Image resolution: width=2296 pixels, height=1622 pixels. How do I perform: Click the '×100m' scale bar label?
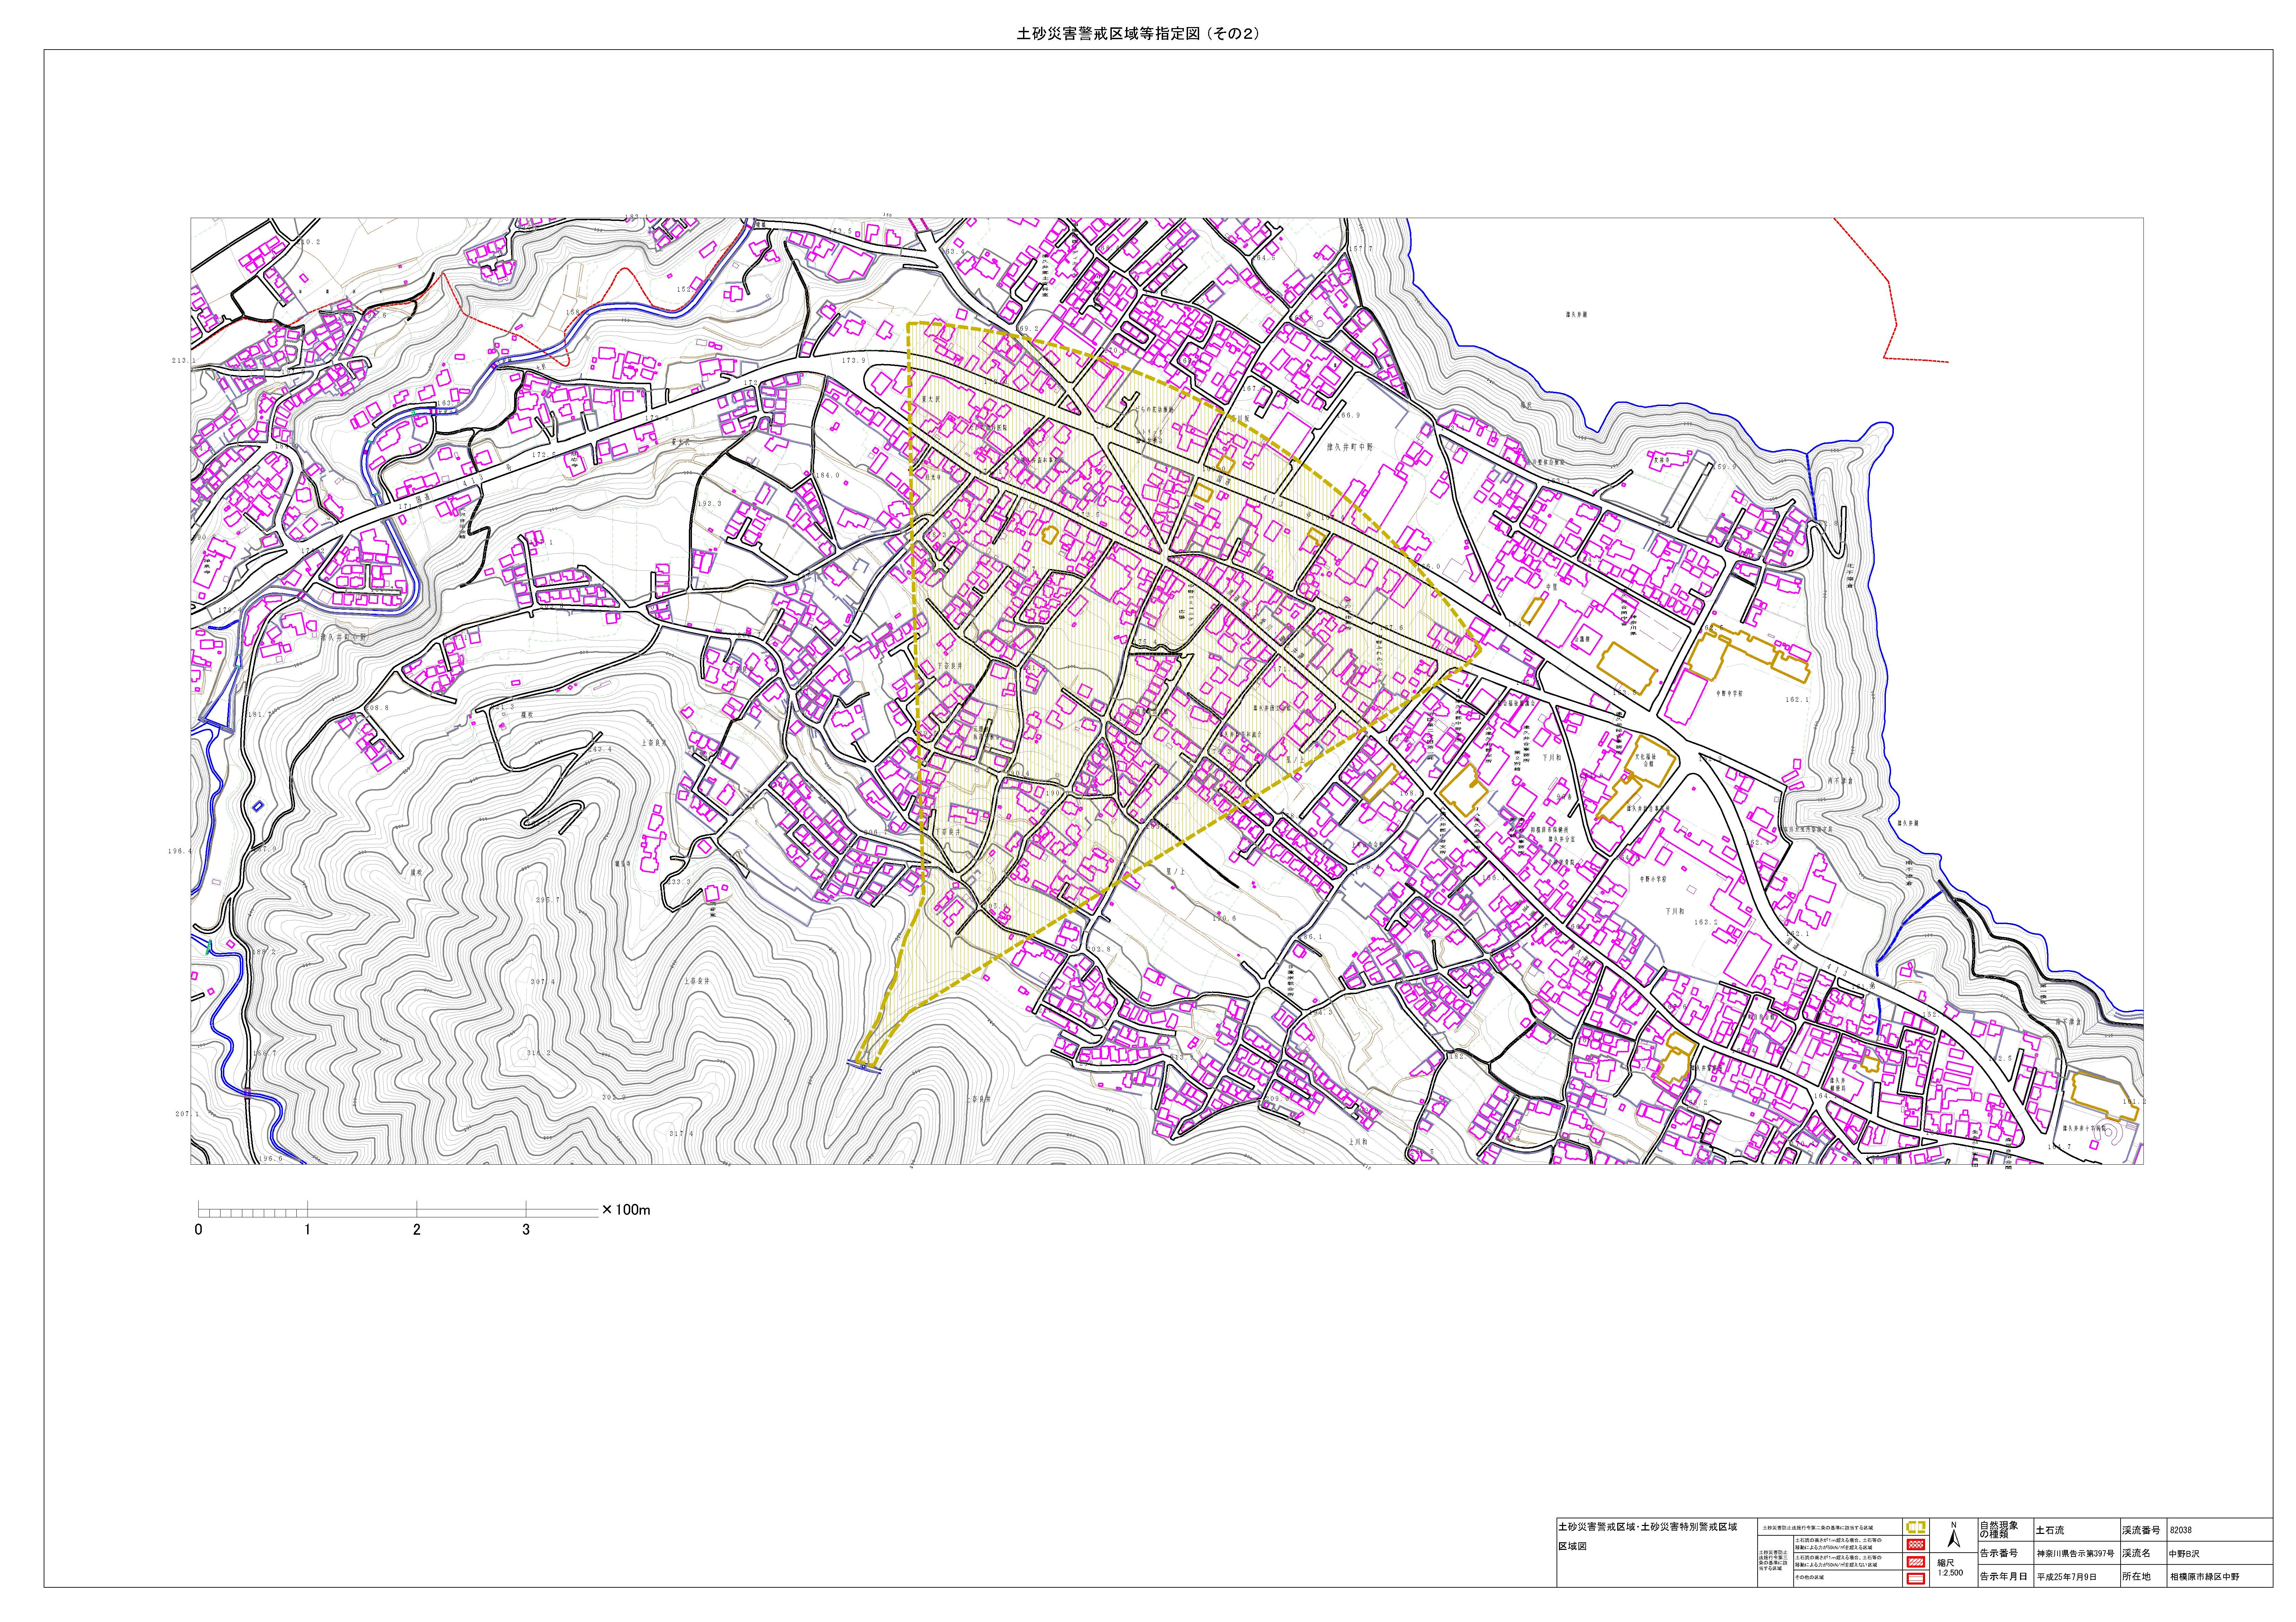pyautogui.click(x=626, y=1210)
